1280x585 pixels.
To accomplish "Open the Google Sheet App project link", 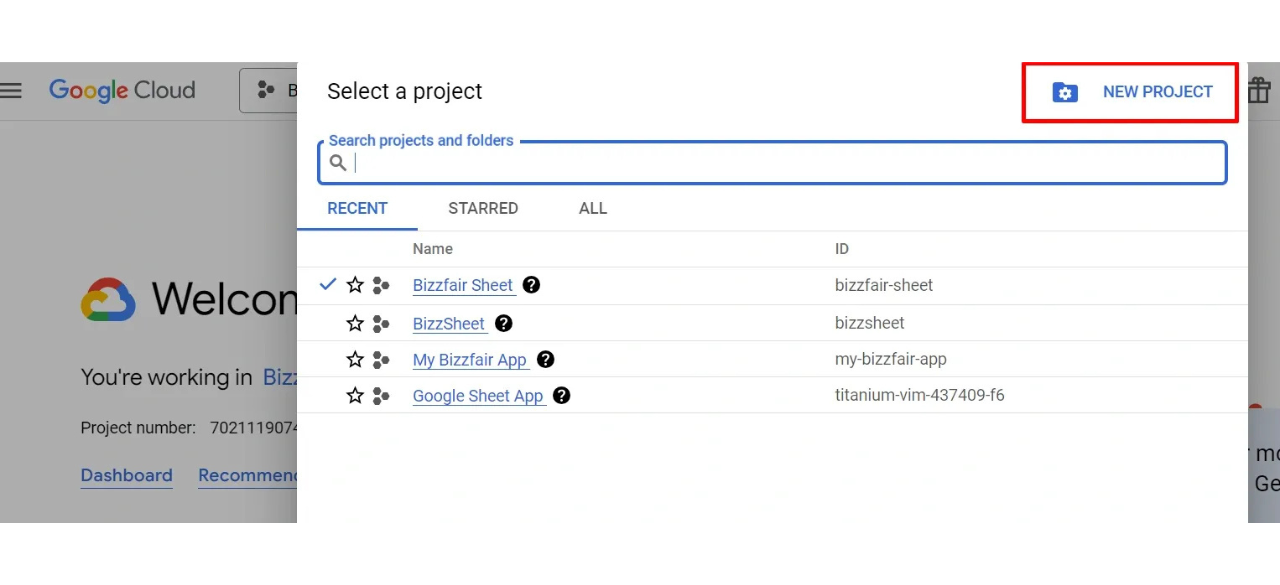I will [x=478, y=396].
